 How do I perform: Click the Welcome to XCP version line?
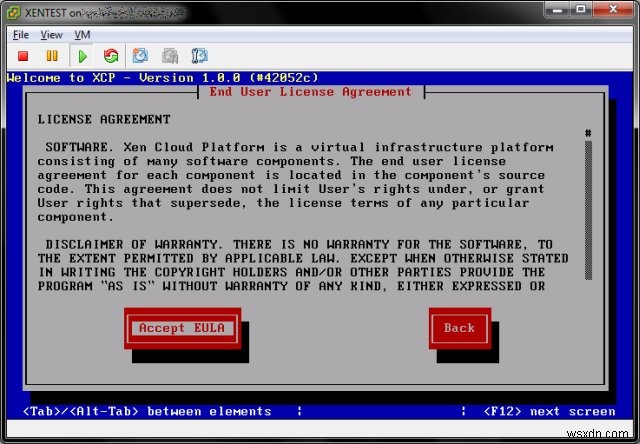pyautogui.click(x=162, y=78)
